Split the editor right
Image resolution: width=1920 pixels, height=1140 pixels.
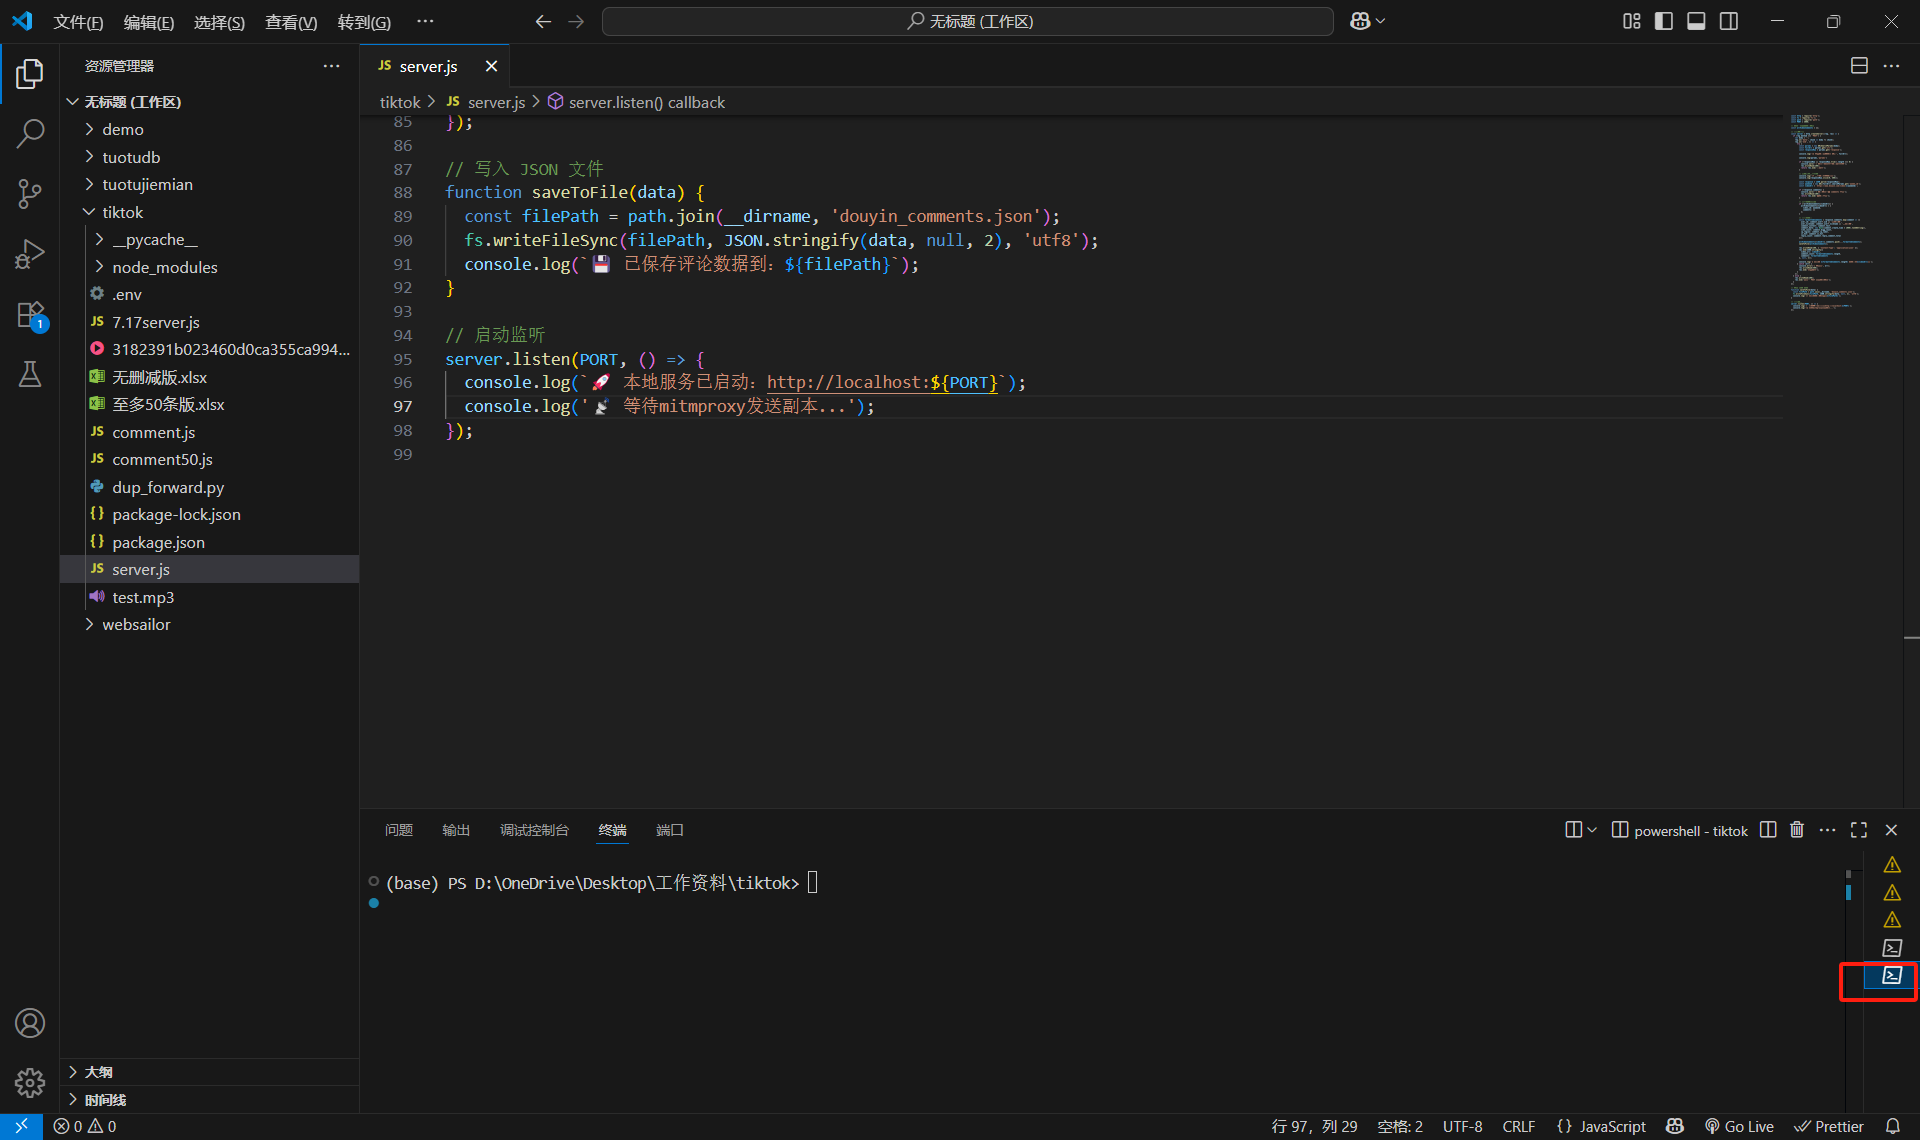(1859, 65)
